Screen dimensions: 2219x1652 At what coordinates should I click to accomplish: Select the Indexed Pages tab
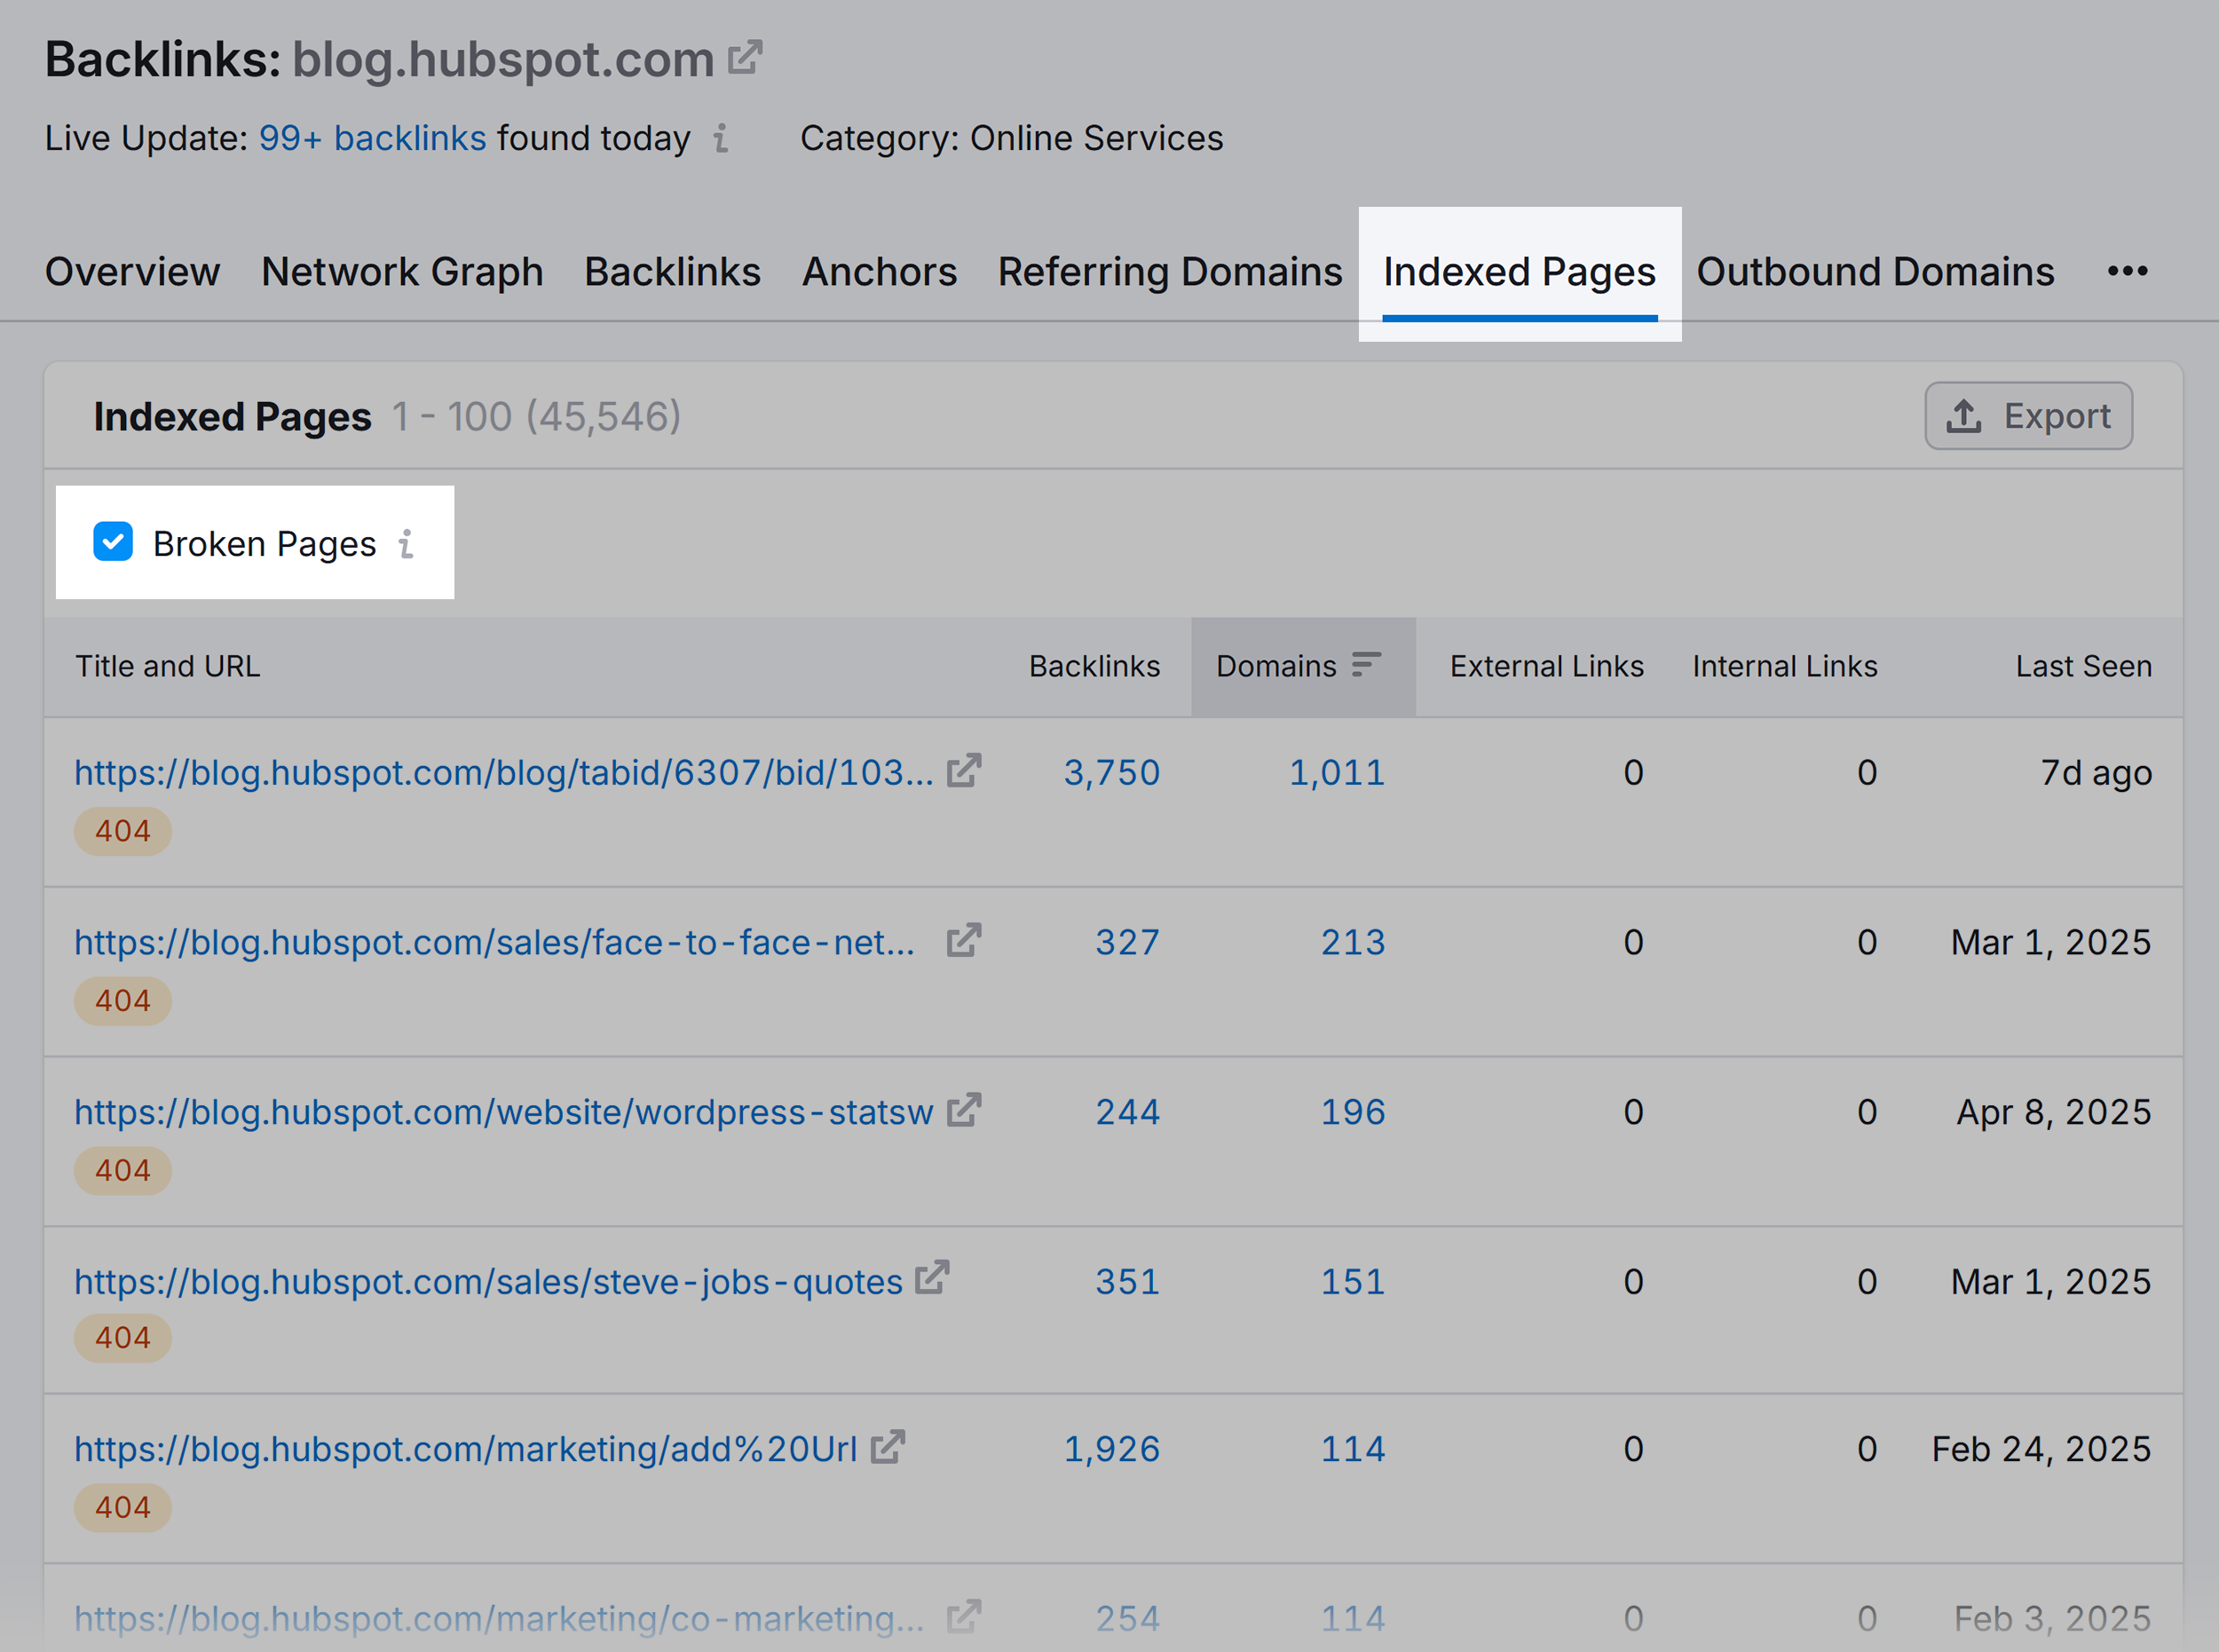coord(1519,272)
